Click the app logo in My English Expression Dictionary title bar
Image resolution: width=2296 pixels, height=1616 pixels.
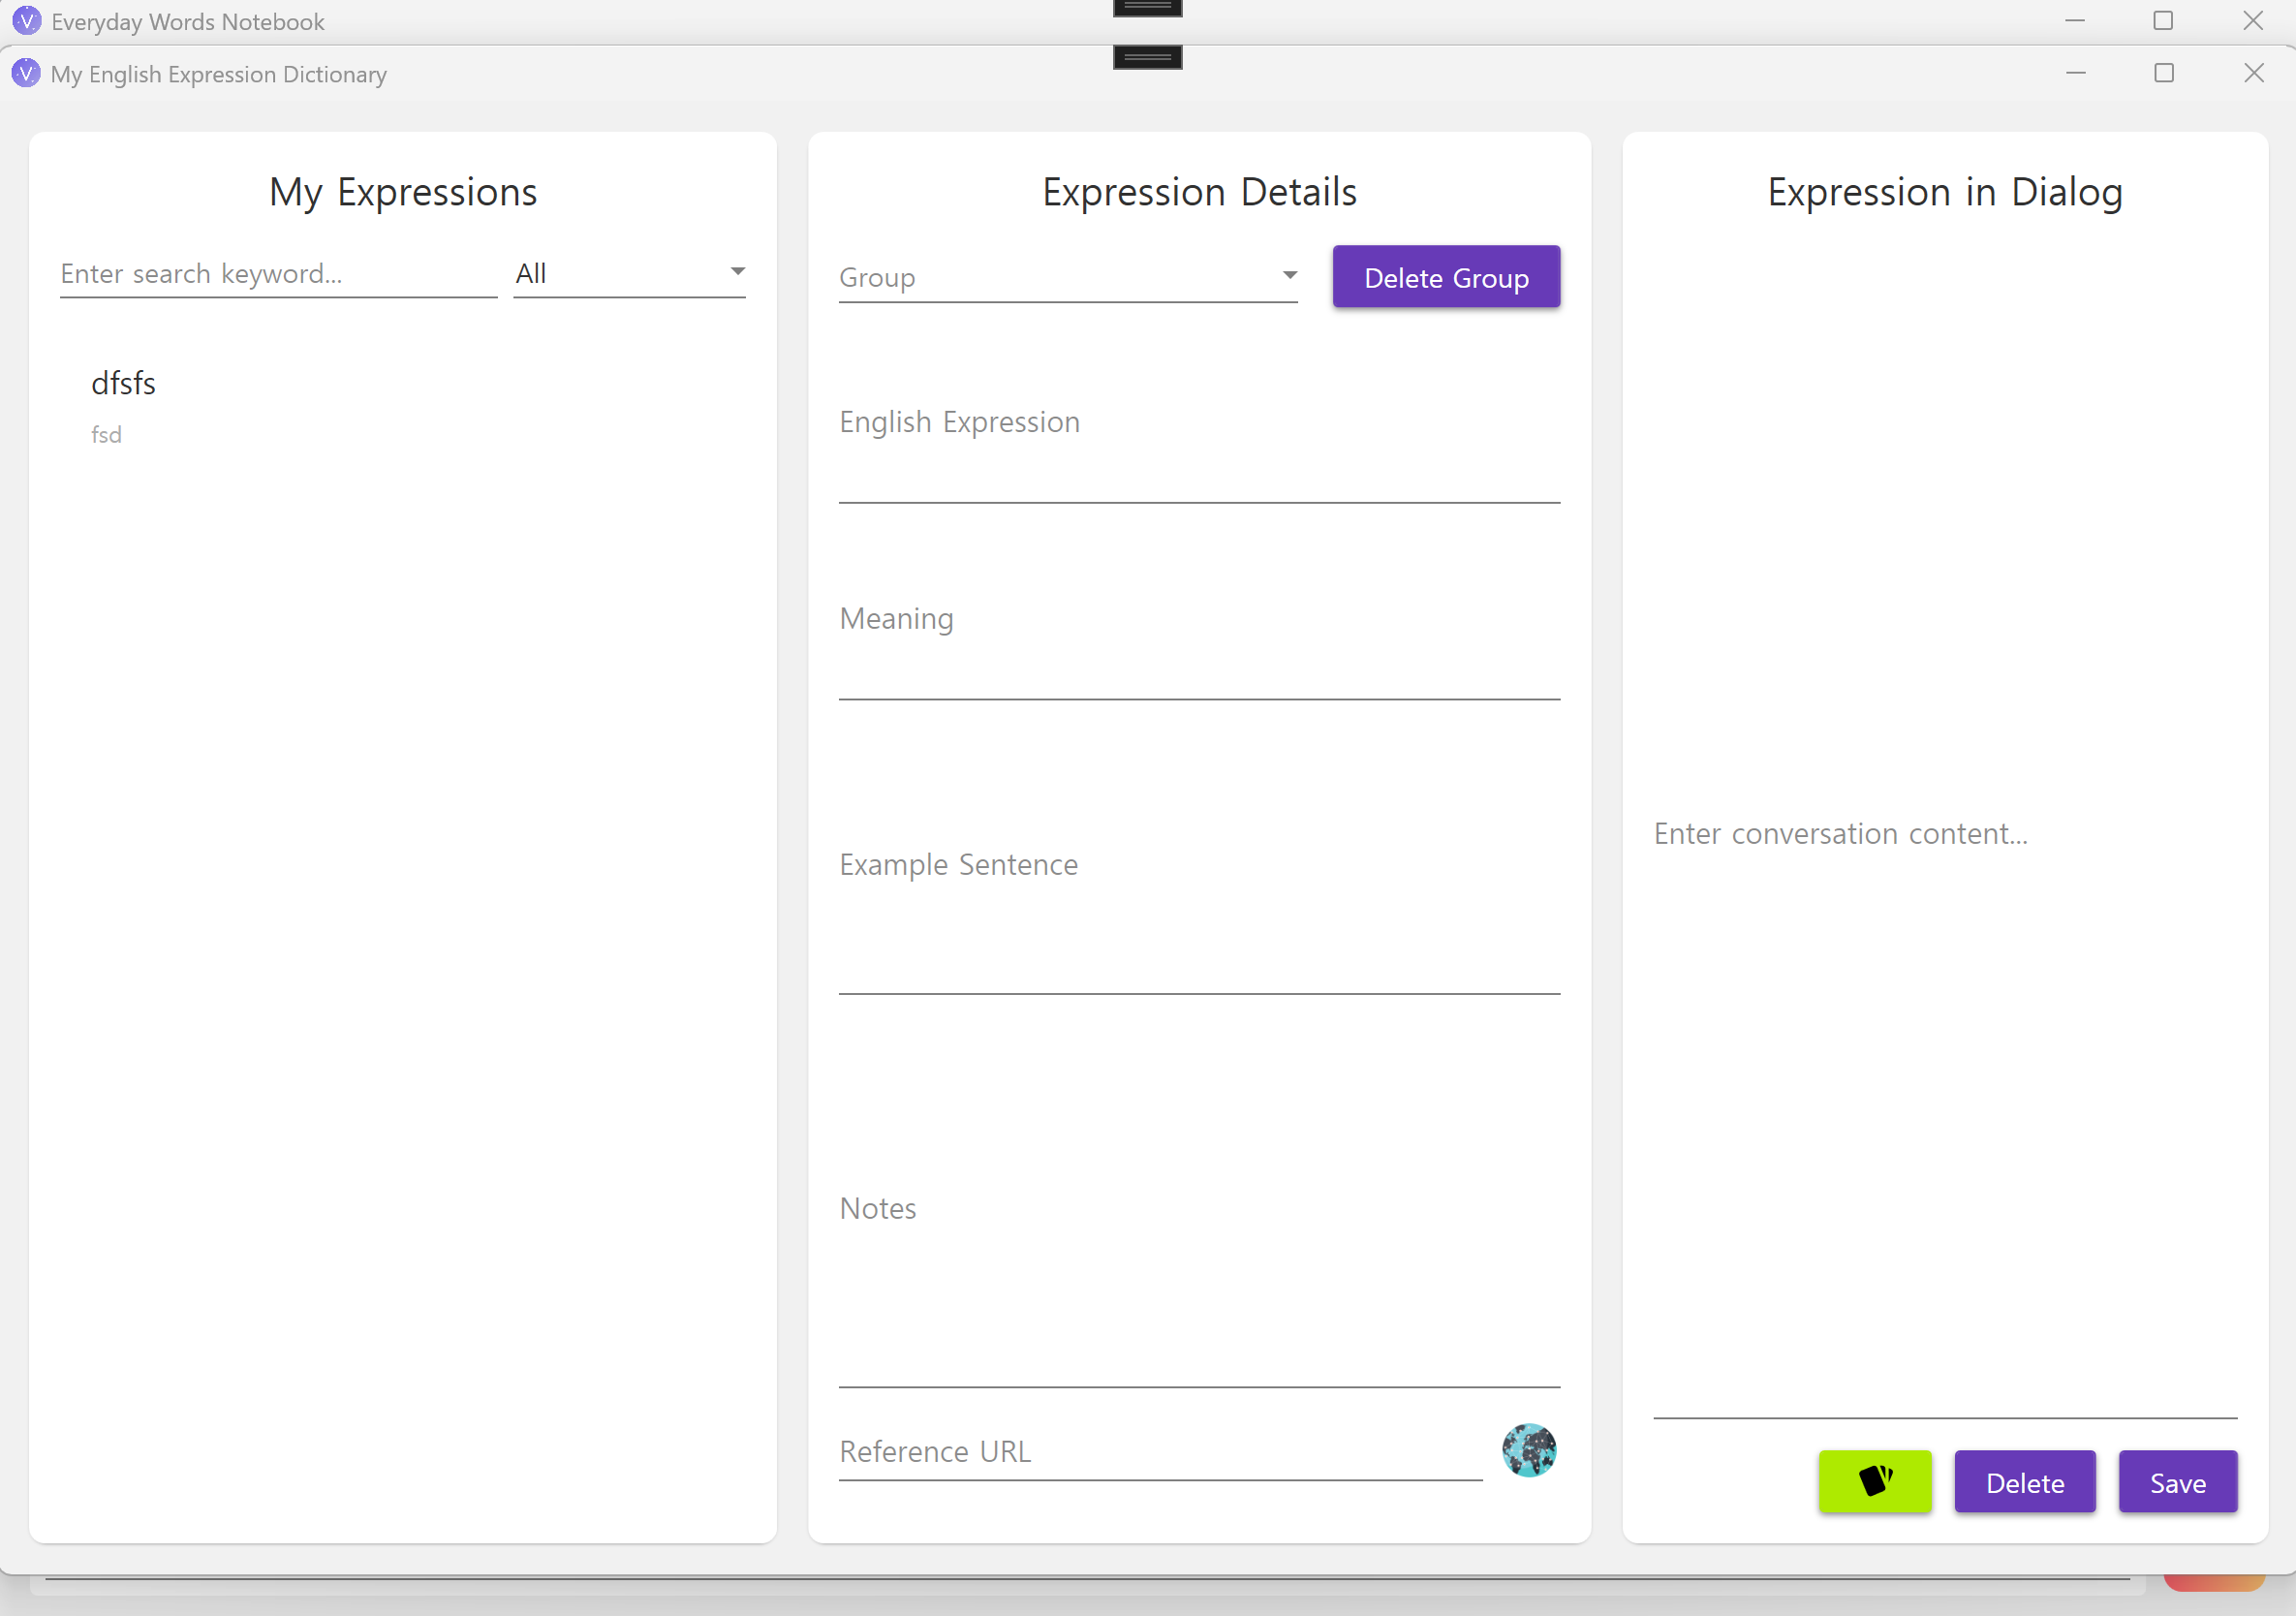(x=26, y=74)
